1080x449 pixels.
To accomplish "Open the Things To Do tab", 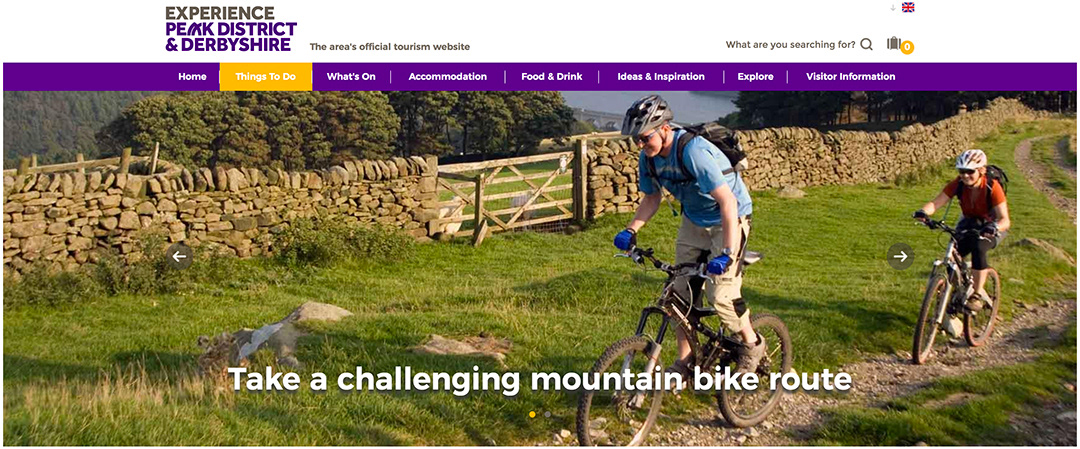I will coord(265,76).
